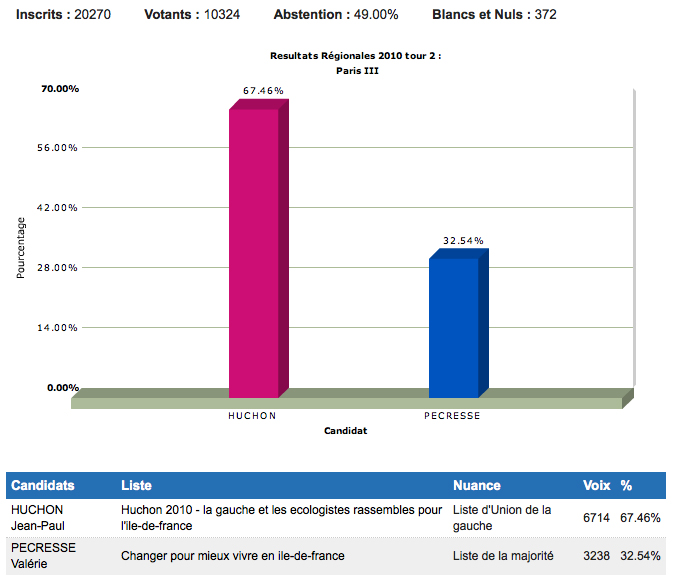Click the 70.00% y-axis label

click(x=60, y=89)
